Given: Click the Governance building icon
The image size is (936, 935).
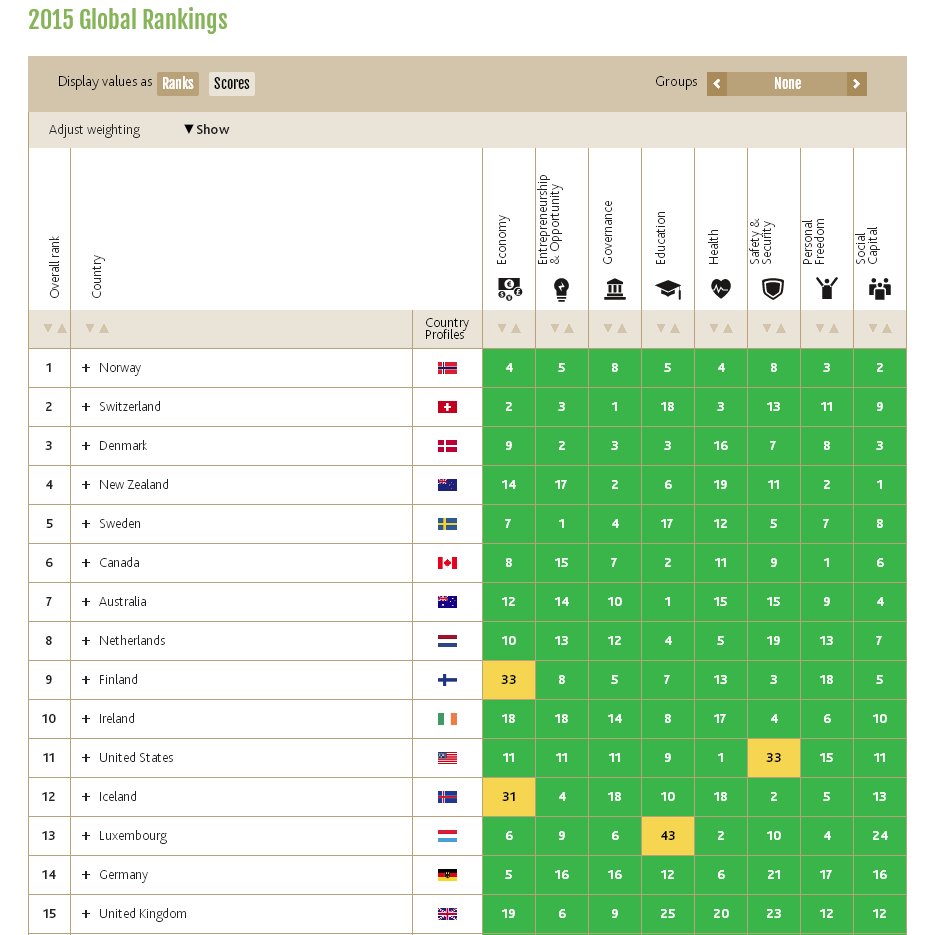Looking at the screenshot, I should (615, 290).
